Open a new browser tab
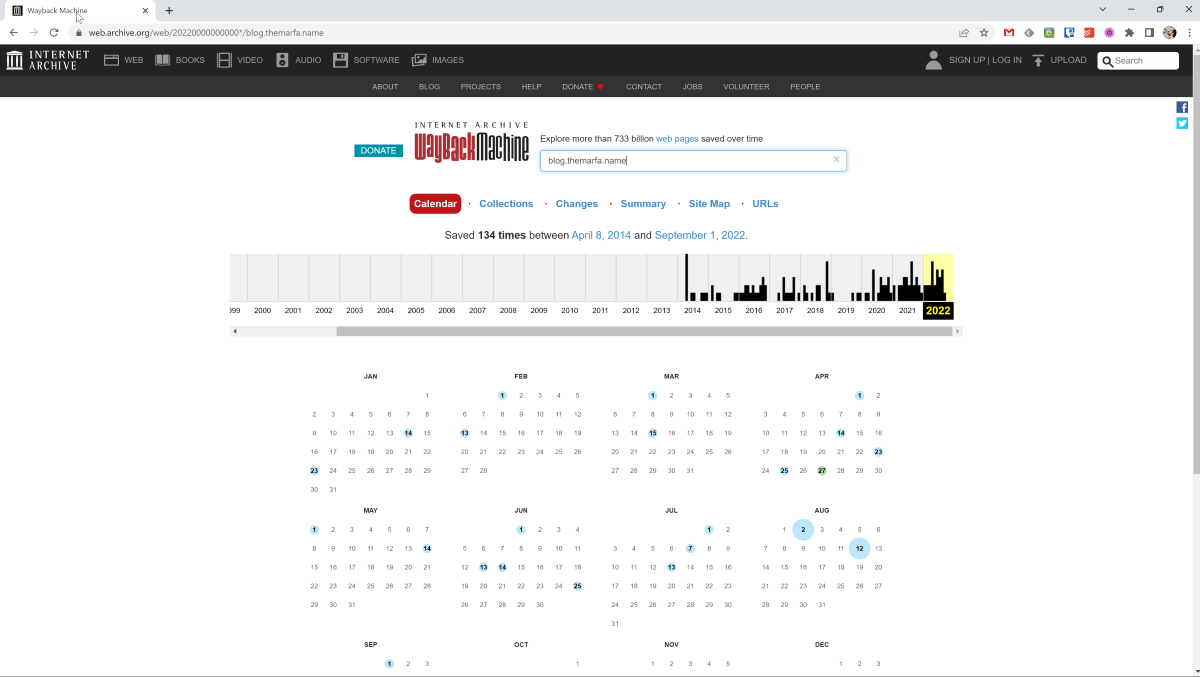 [x=169, y=10]
